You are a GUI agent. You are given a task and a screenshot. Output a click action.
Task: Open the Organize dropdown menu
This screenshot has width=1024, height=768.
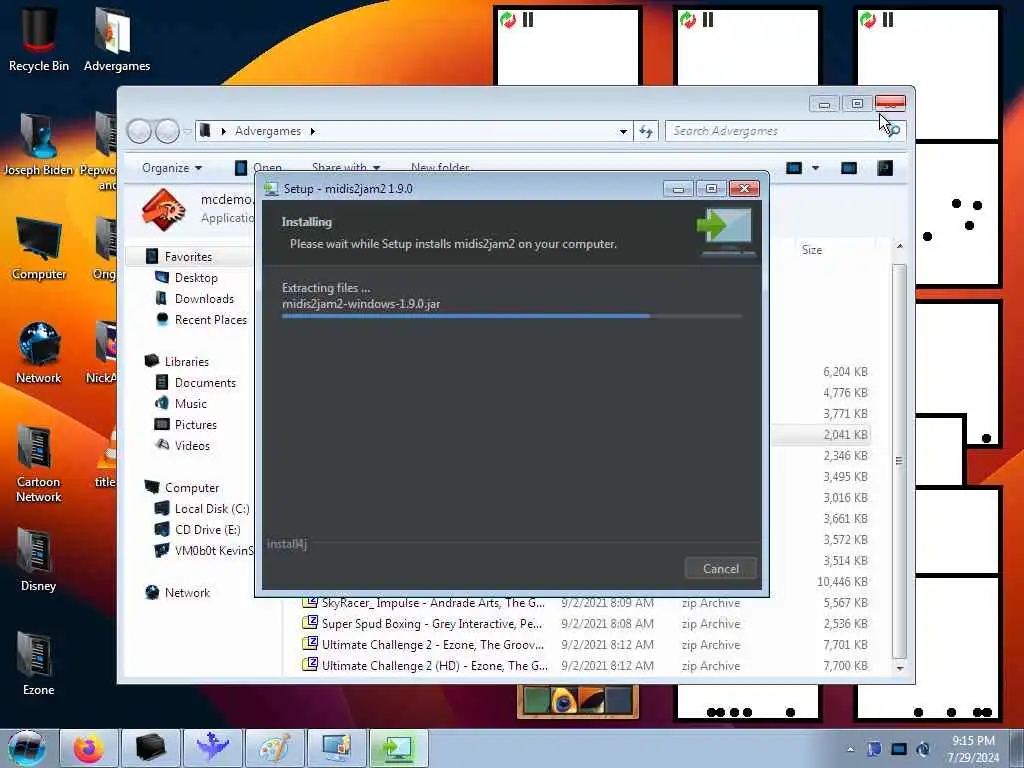[x=172, y=168]
